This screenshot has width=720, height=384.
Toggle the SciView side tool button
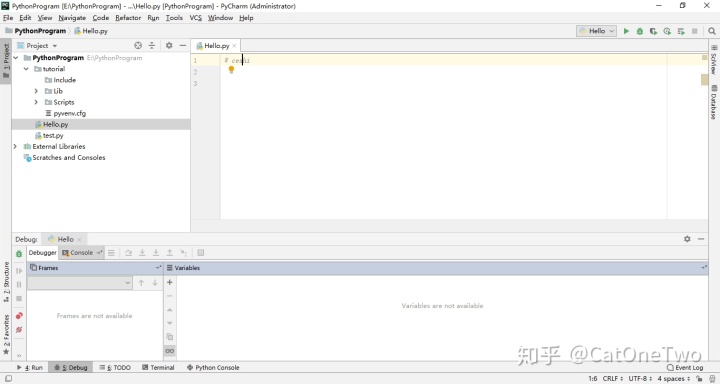click(714, 60)
